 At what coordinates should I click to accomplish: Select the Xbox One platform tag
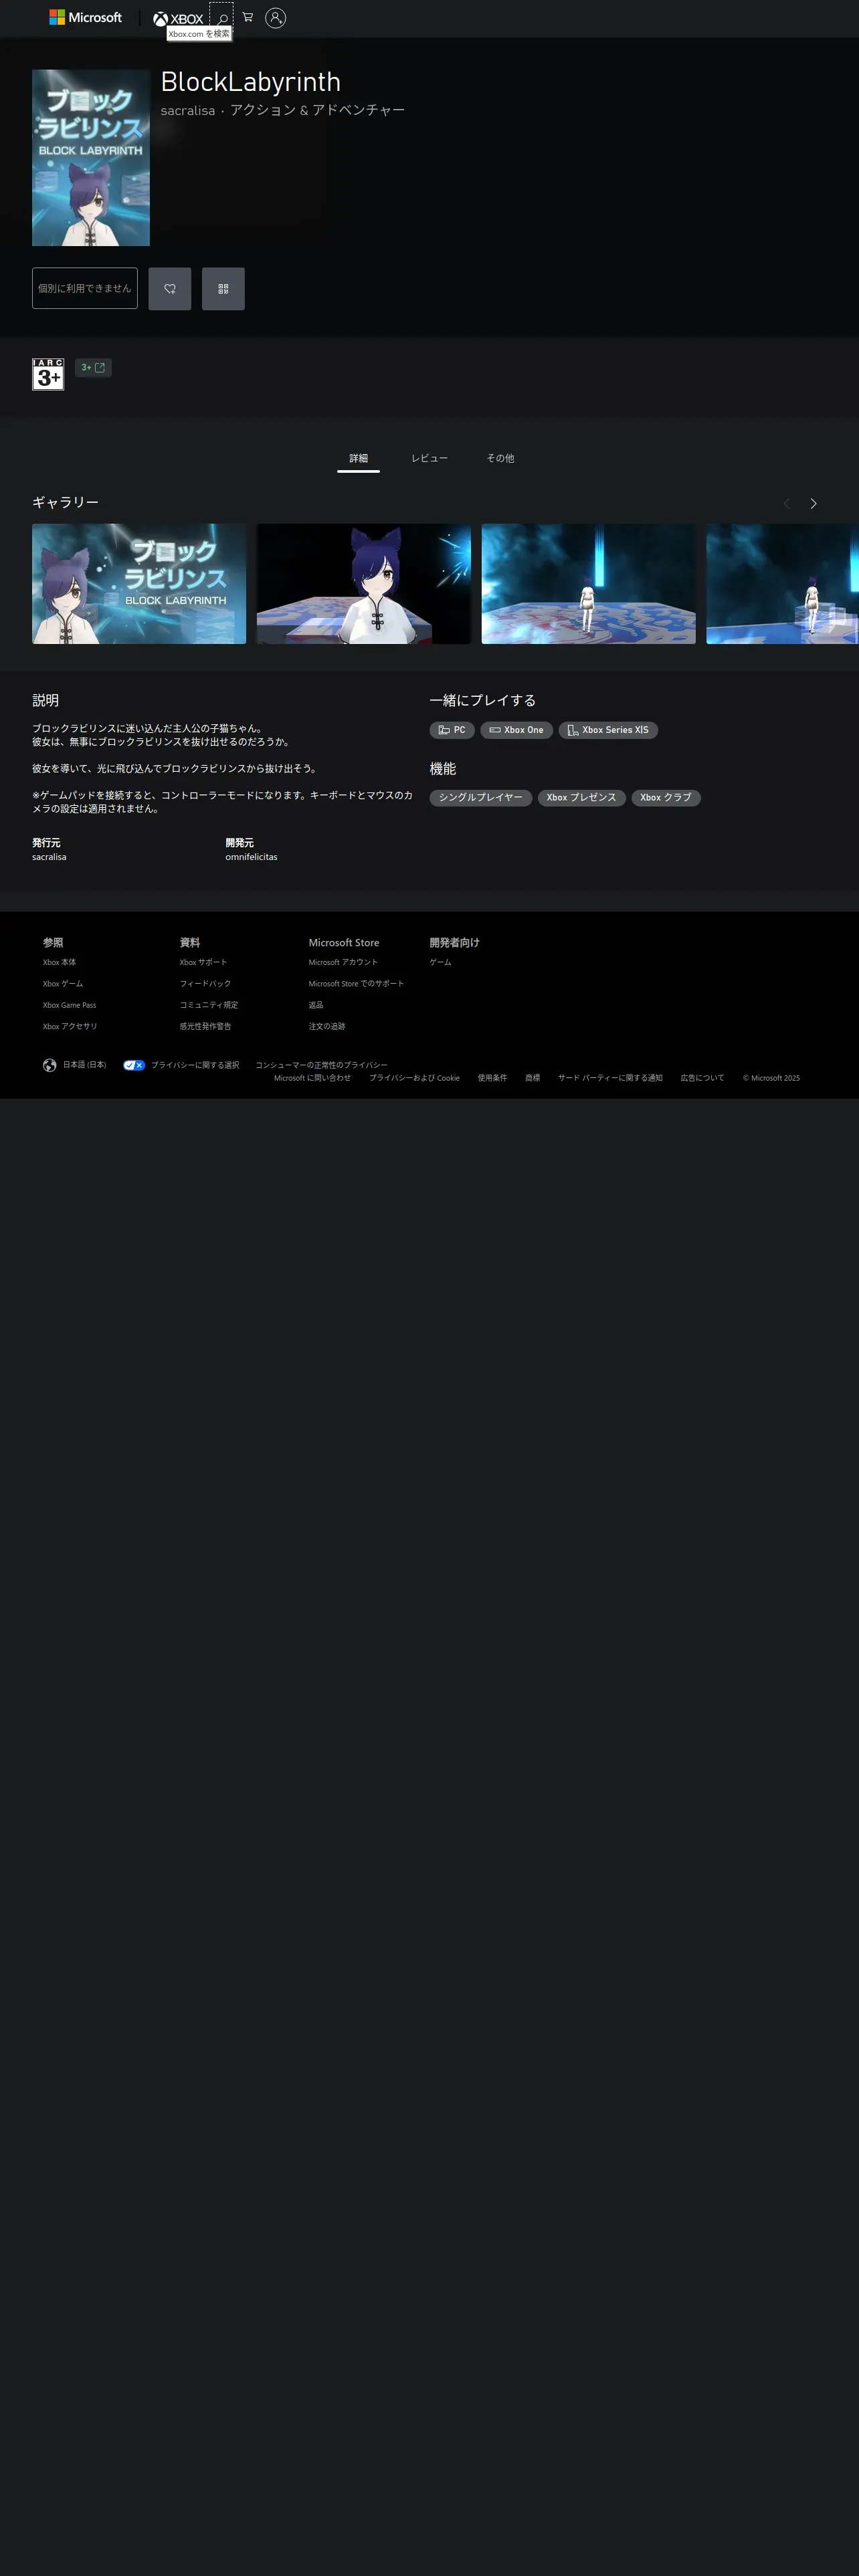pyautogui.click(x=516, y=730)
